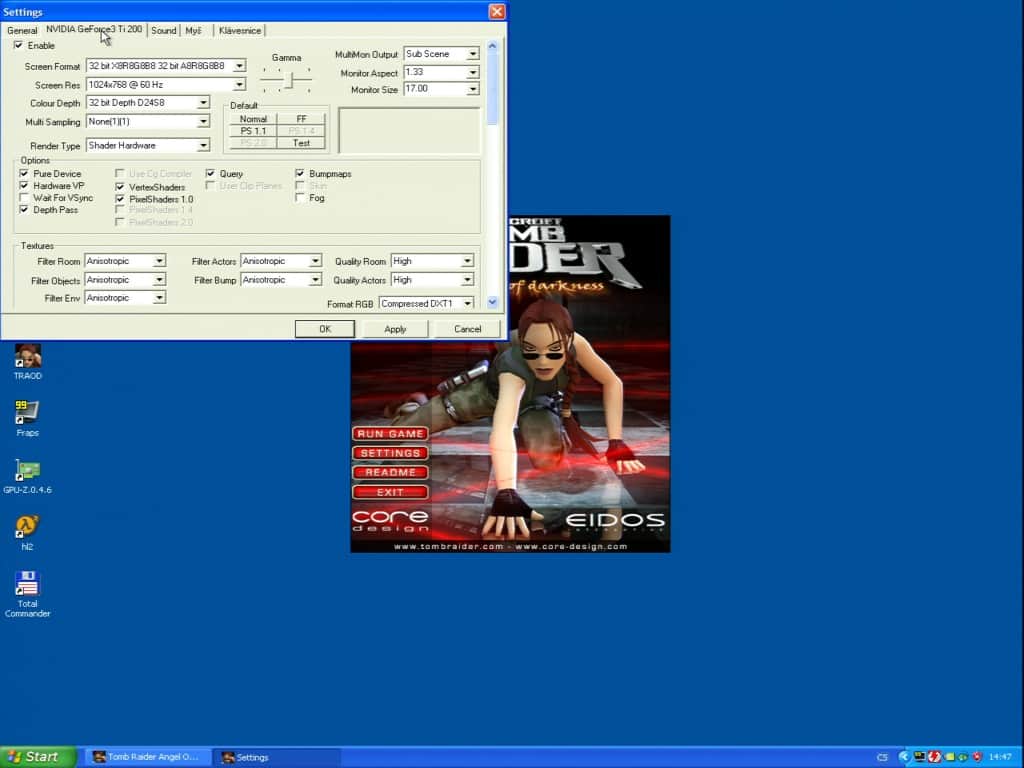Disable the Wait For VSync checkbox
This screenshot has height=768, width=1024.
(x=24, y=198)
